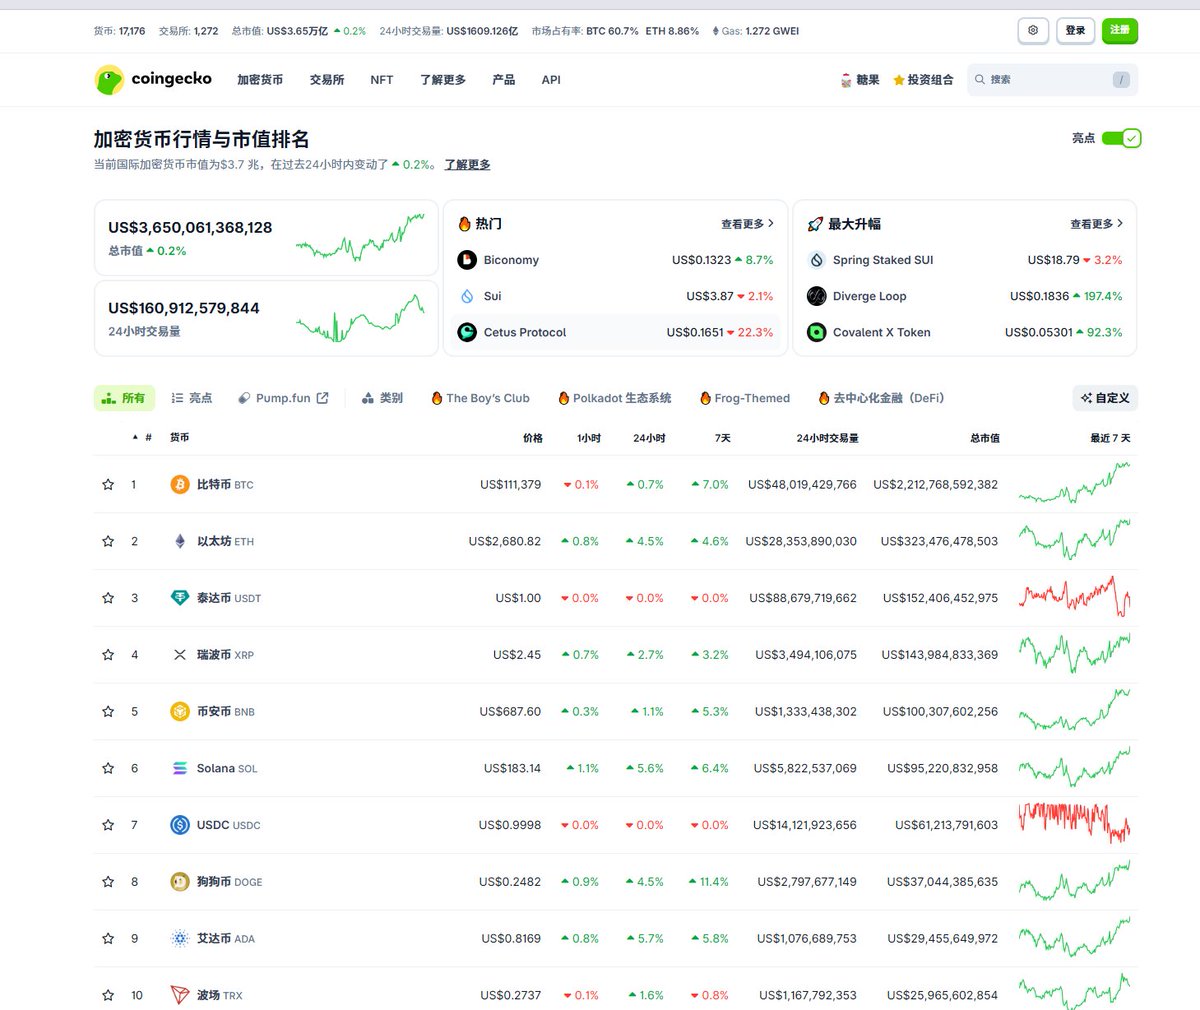Open NFT nav menu
The height and width of the screenshot is (1010, 1200).
[x=382, y=80]
